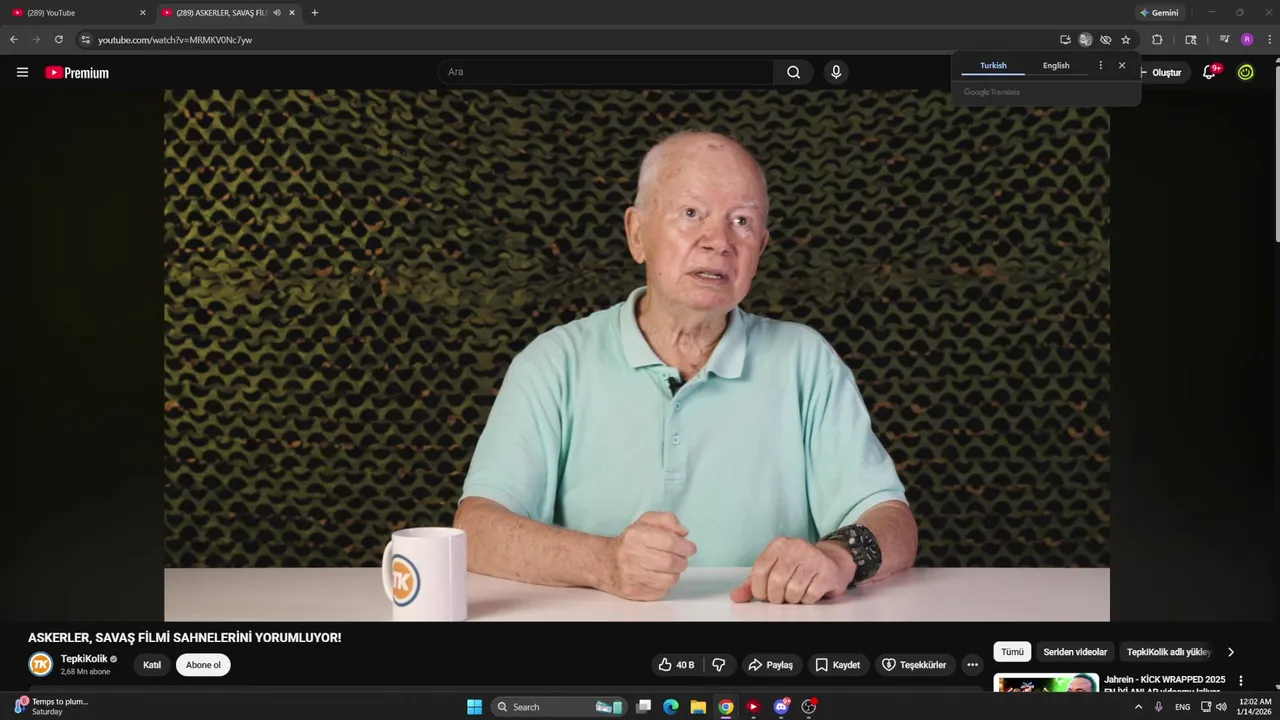Click the Translate this page icon
This screenshot has height=720, width=1280.
[1085, 40]
